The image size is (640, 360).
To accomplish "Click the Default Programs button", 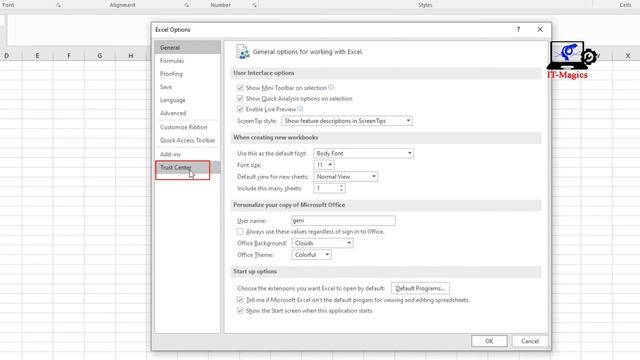I will tap(420, 288).
